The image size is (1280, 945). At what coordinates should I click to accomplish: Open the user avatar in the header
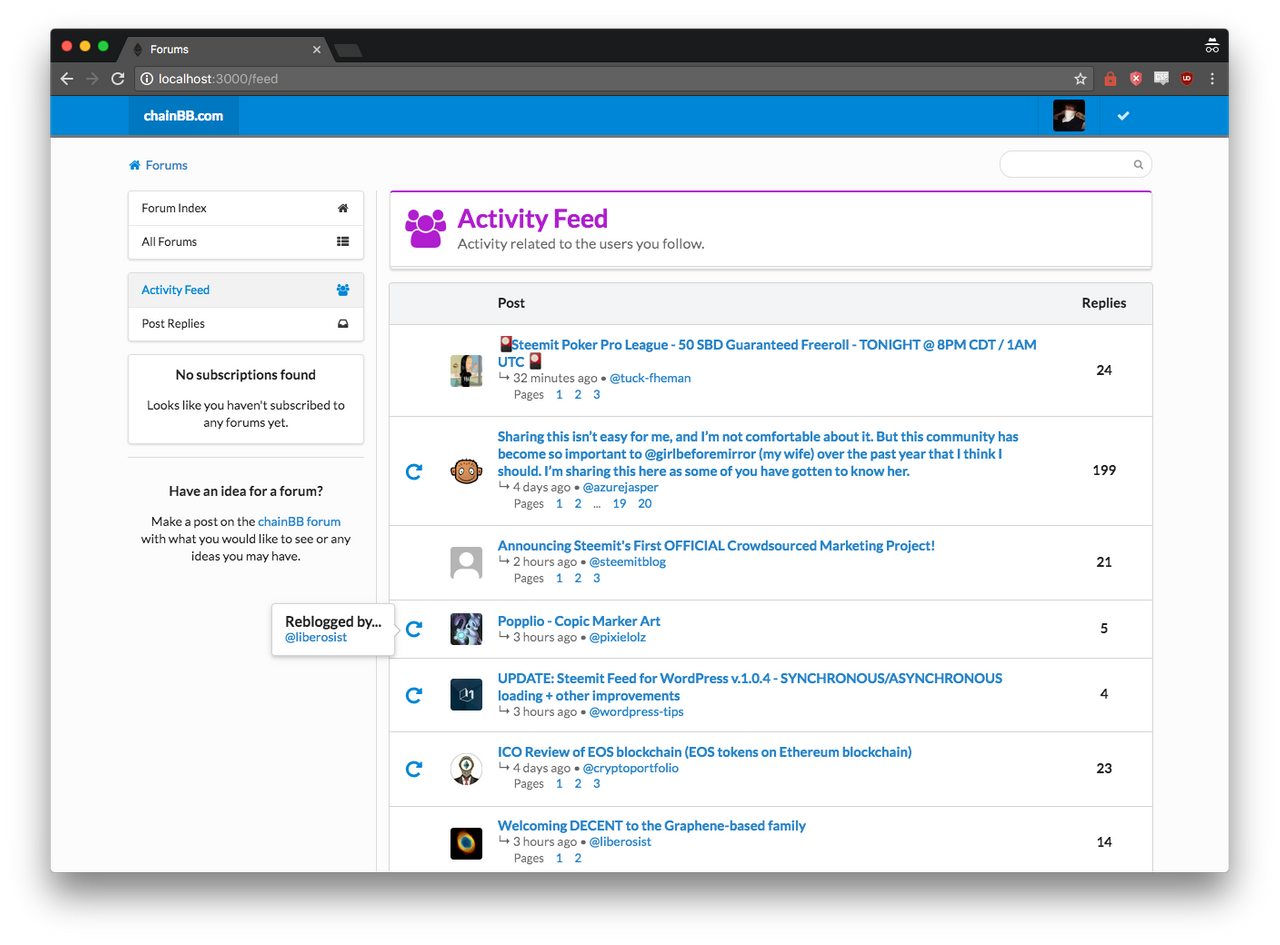click(x=1069, y=116)
